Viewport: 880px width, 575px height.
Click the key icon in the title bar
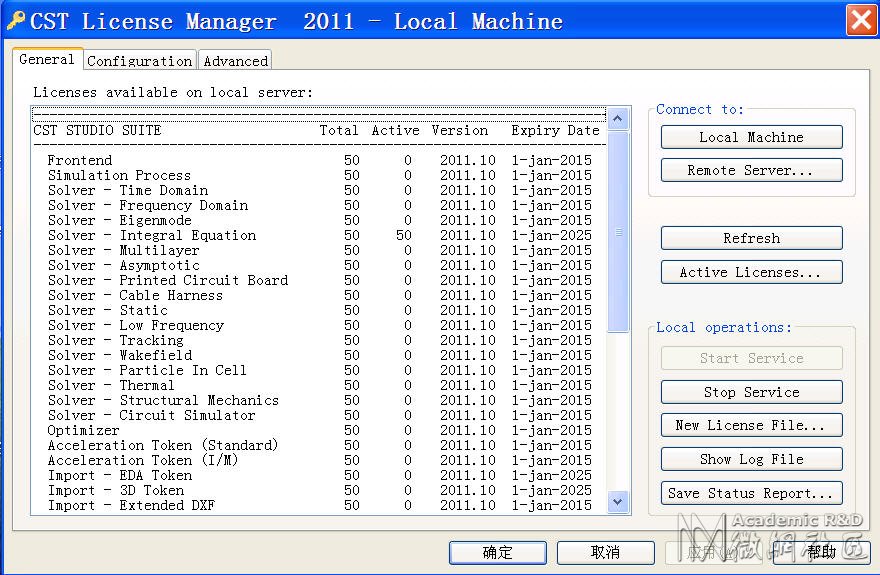[x=16, y=21]
